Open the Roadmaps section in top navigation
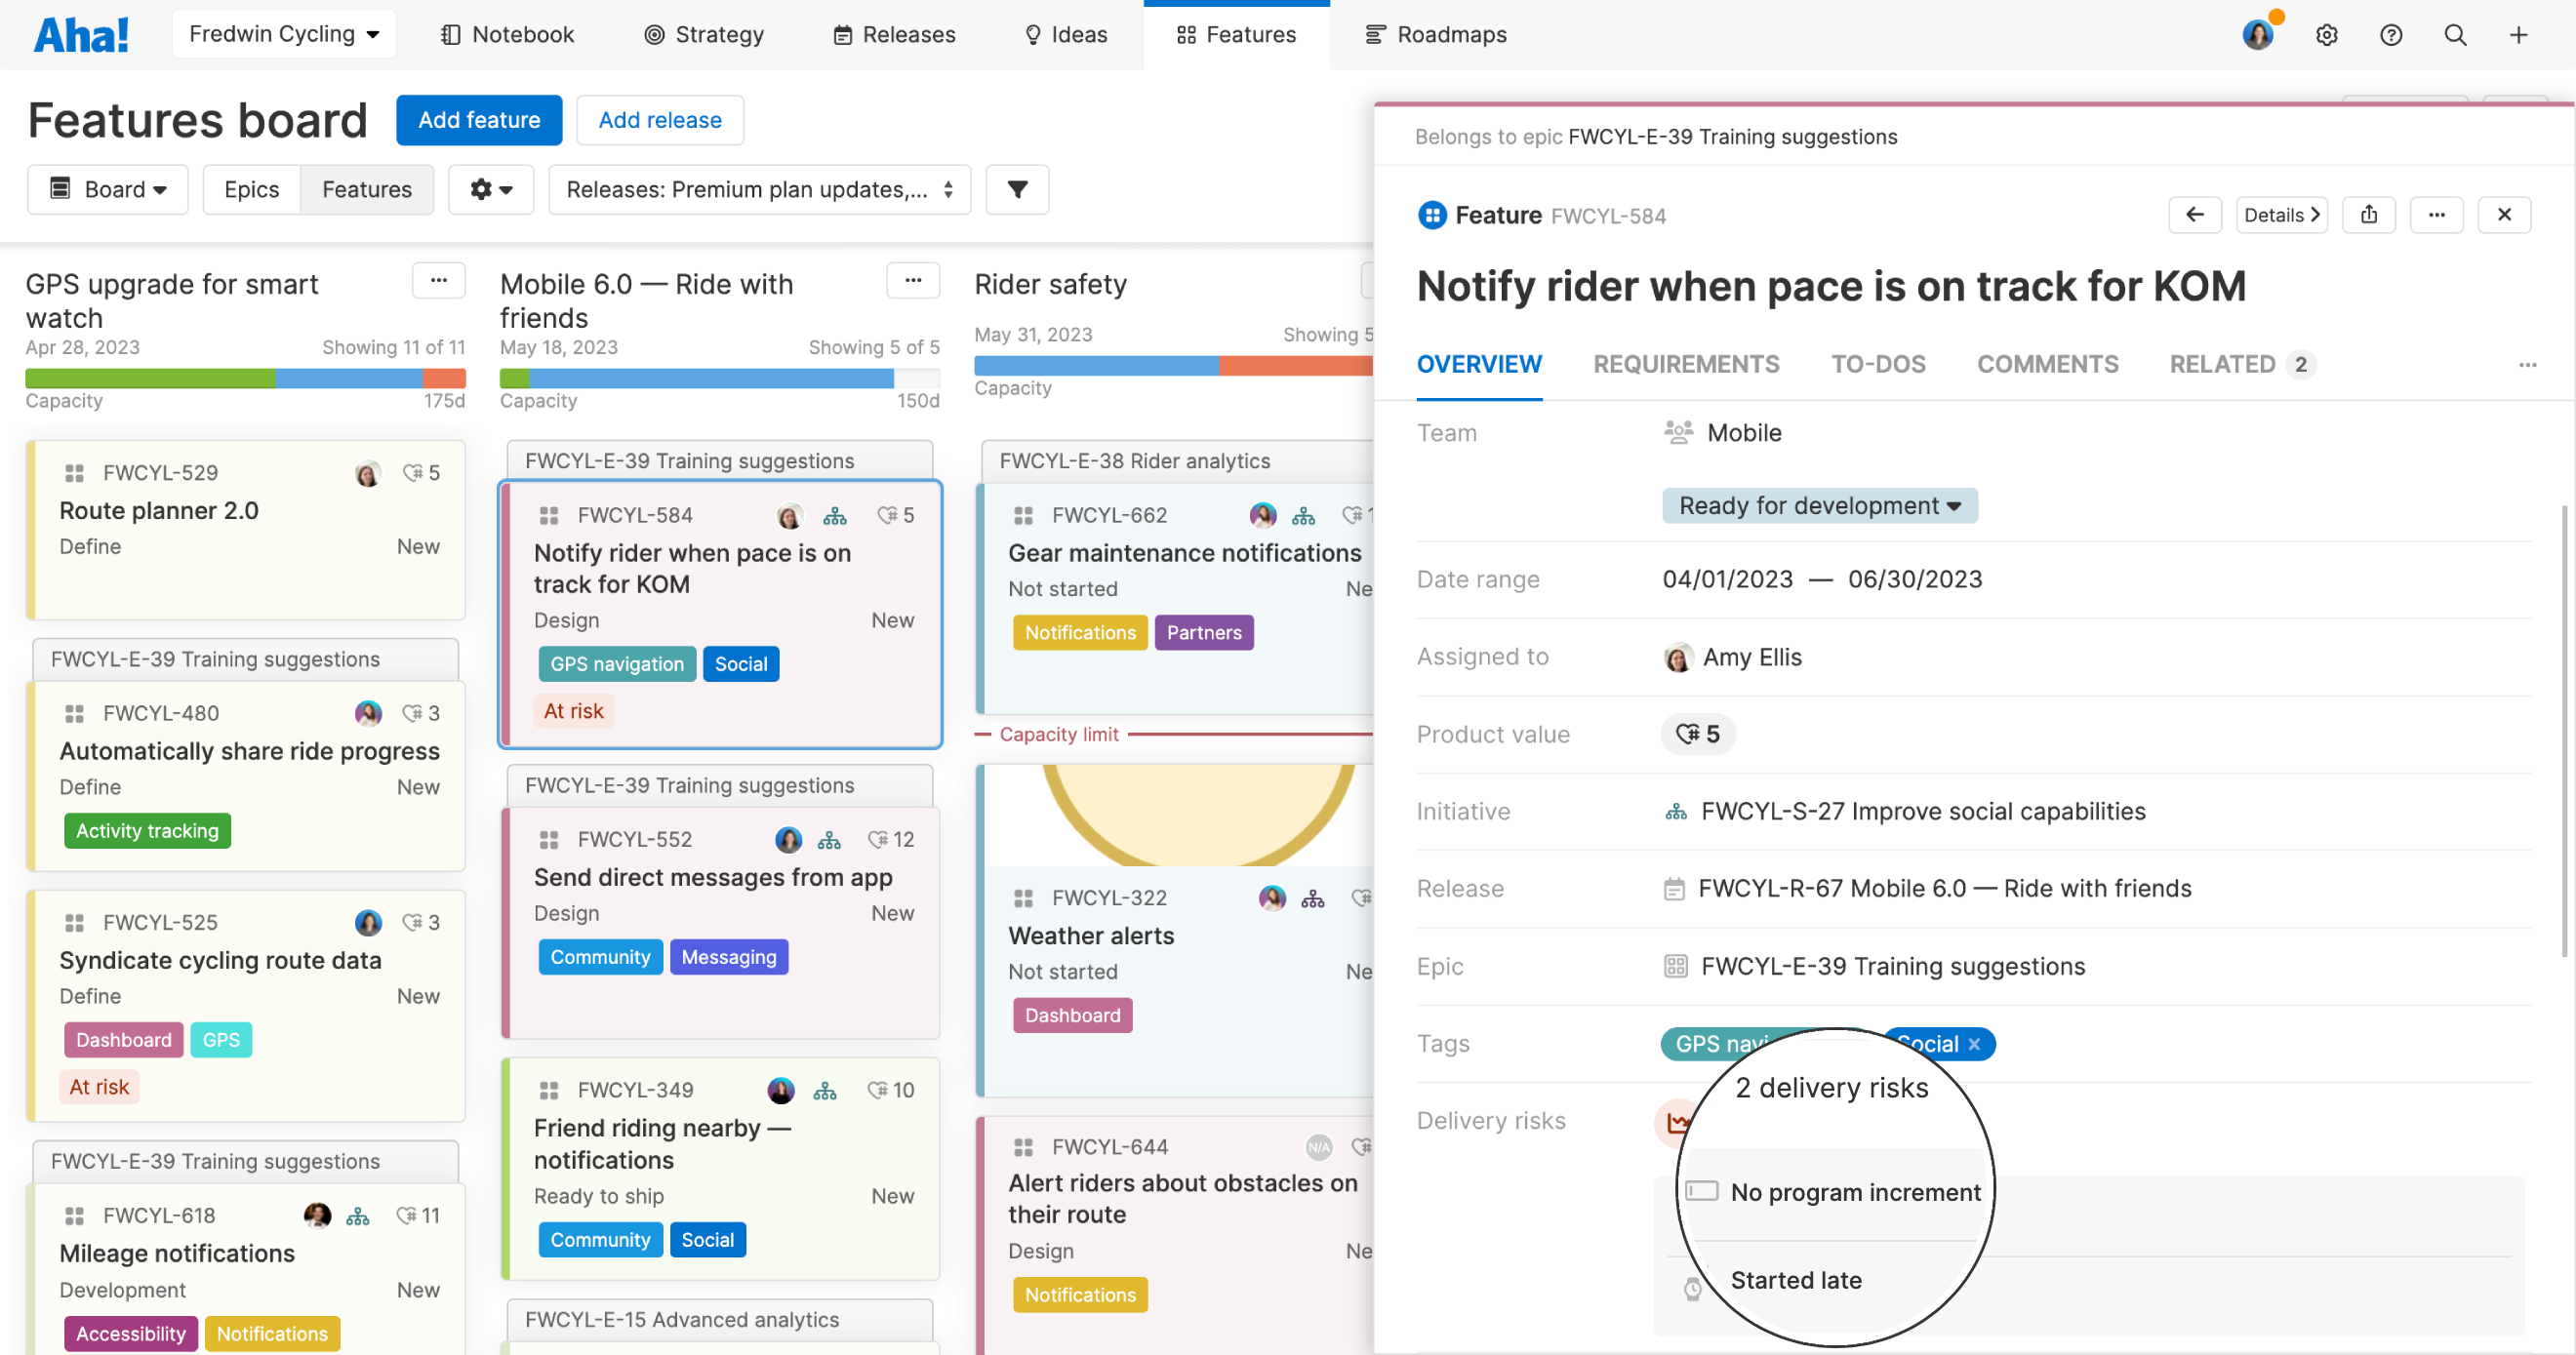The height and width of the screenshot is (1355, 2576). pos(1436,34)
